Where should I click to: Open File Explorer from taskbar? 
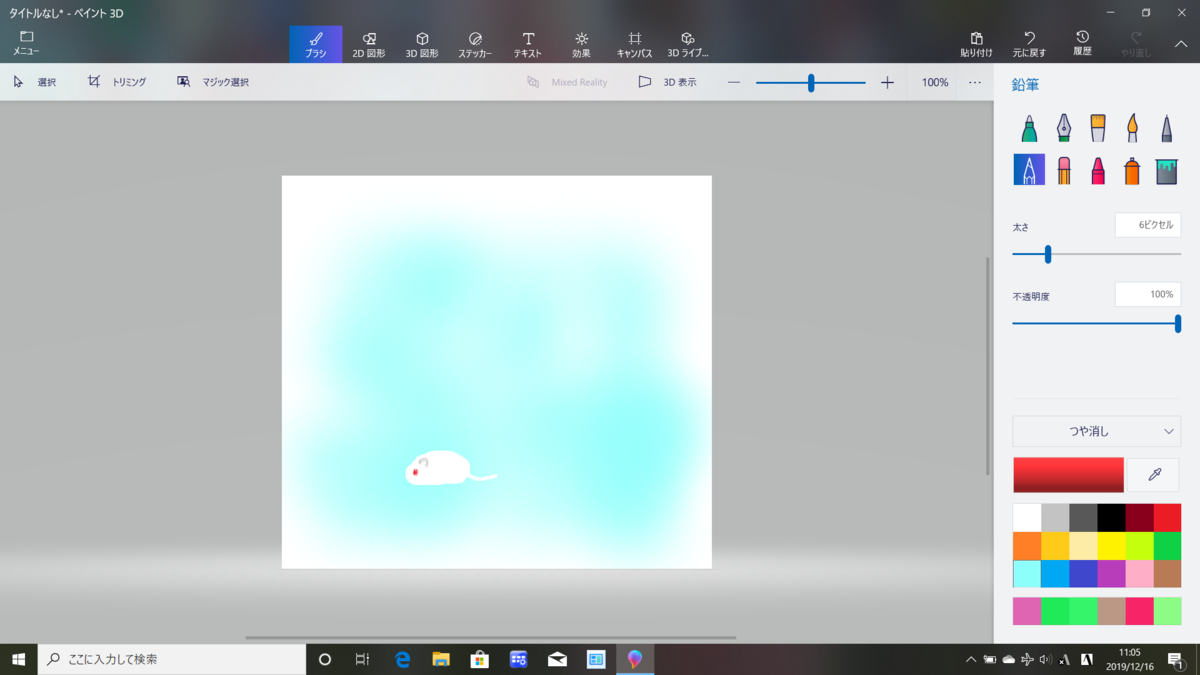point(441,659)
